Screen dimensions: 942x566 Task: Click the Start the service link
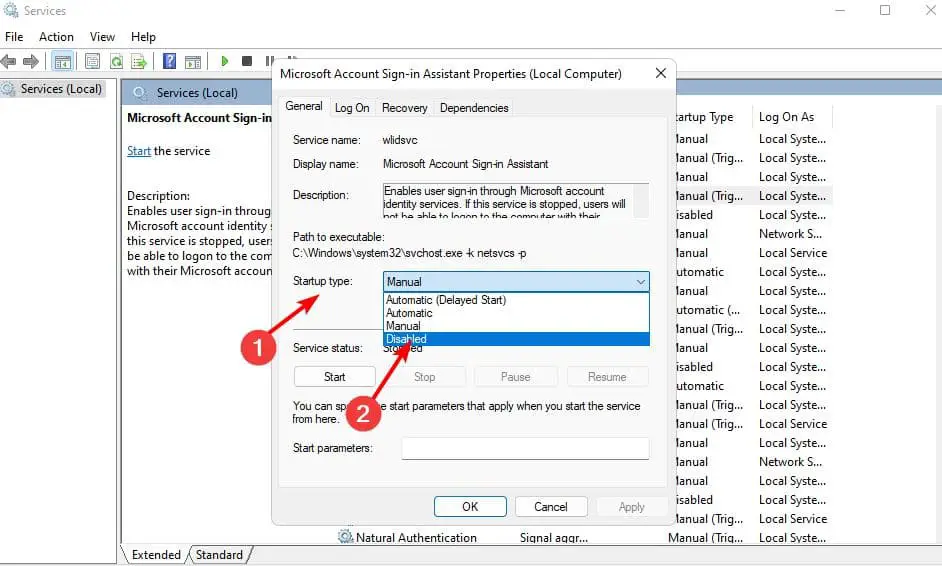[139, 151]
